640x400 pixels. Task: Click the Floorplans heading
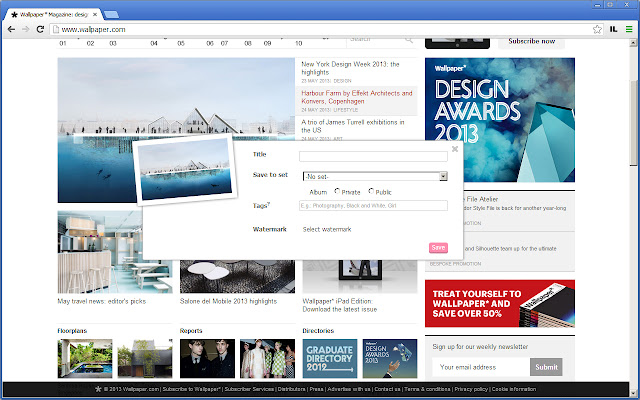click(72, 331)
